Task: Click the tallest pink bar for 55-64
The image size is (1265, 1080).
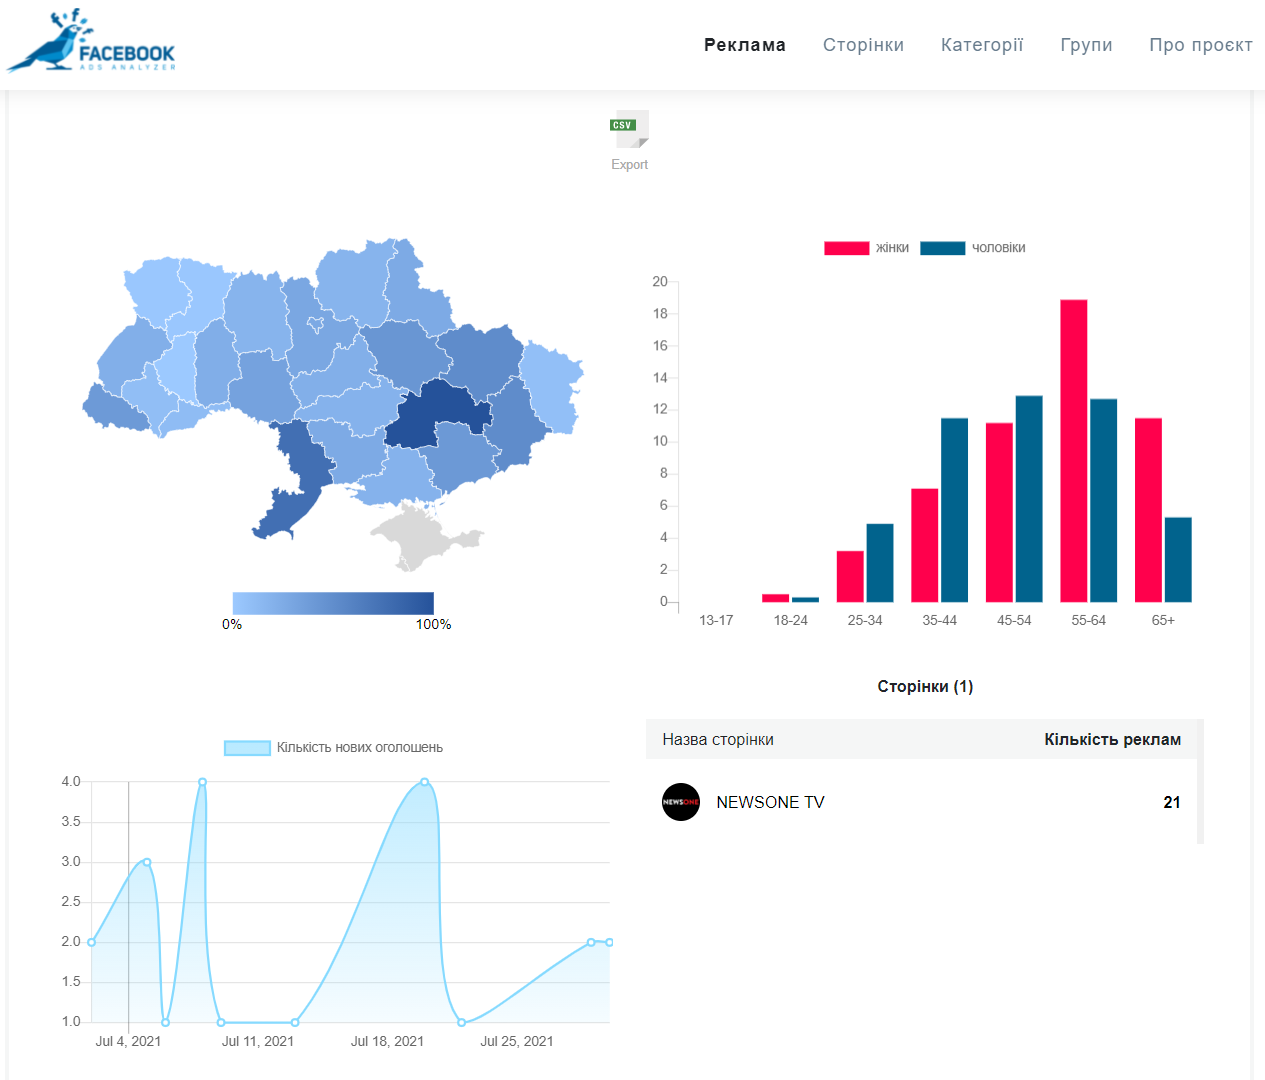Action: coord(1073,450)
